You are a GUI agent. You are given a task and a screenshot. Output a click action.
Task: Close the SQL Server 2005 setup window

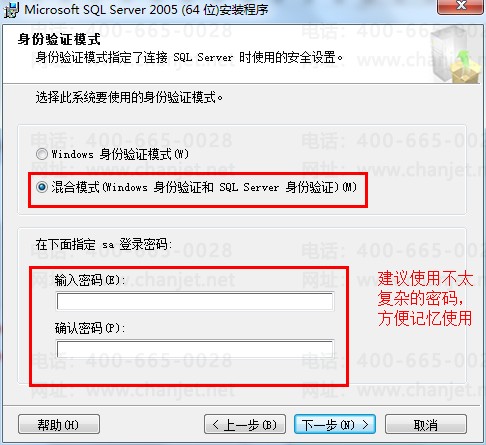coord(460,7)
